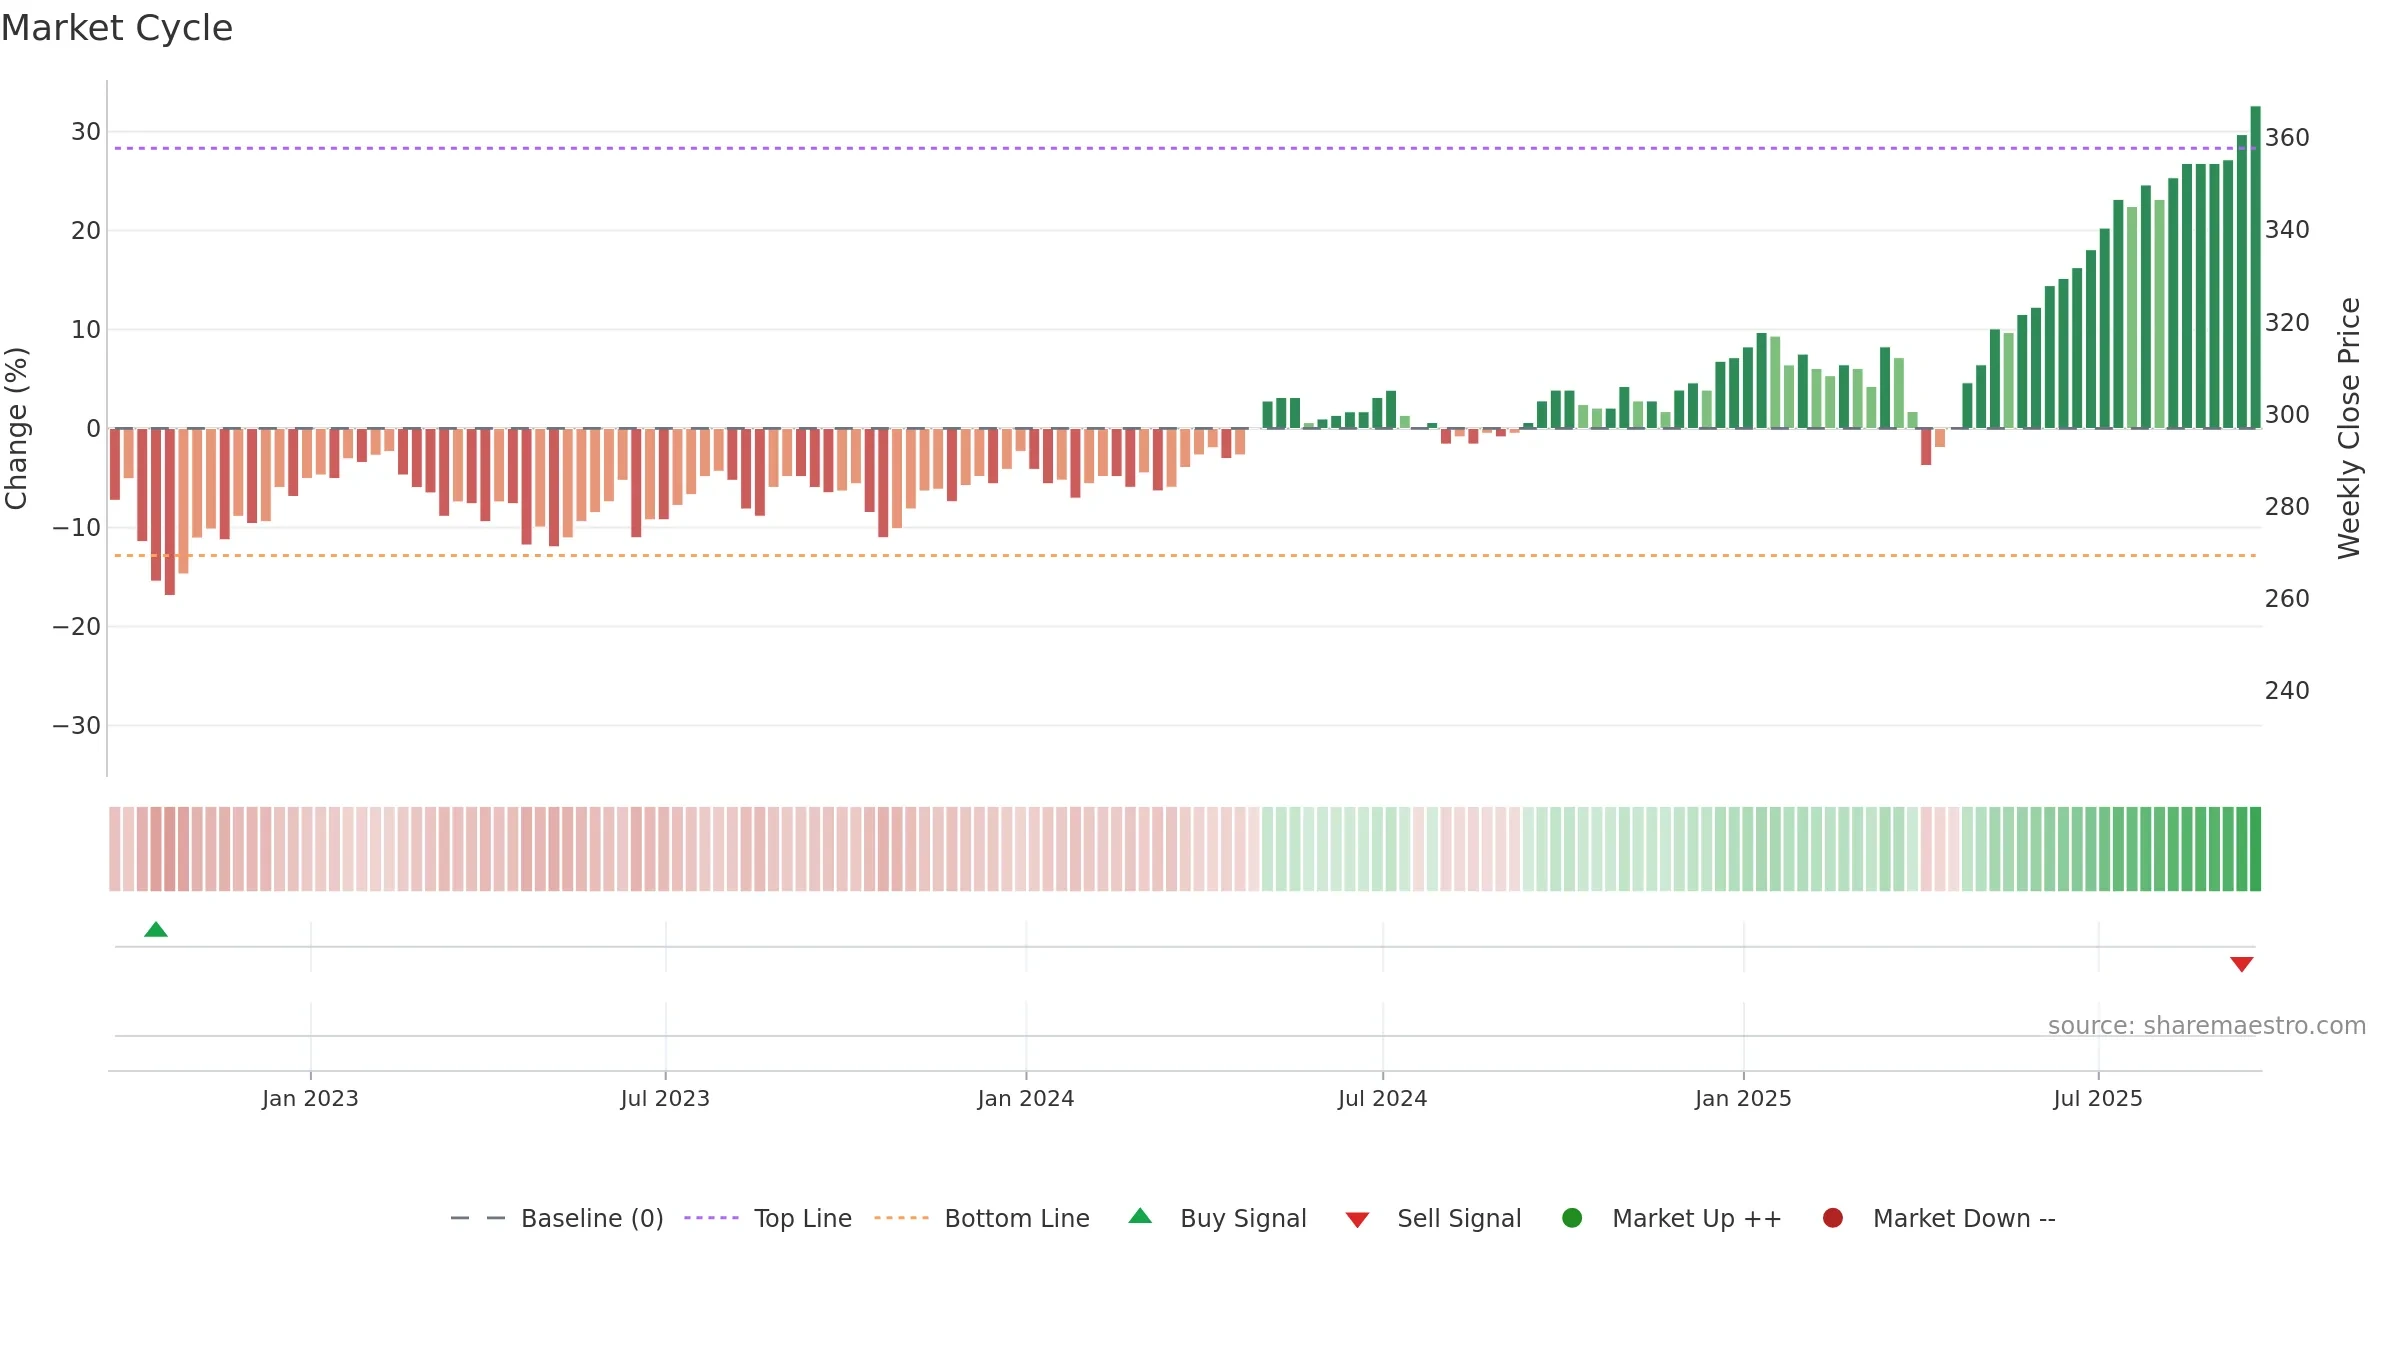Click the 'Market Cycle' chart title
Screen dimensions: 2400x1350
click(117, 28)
